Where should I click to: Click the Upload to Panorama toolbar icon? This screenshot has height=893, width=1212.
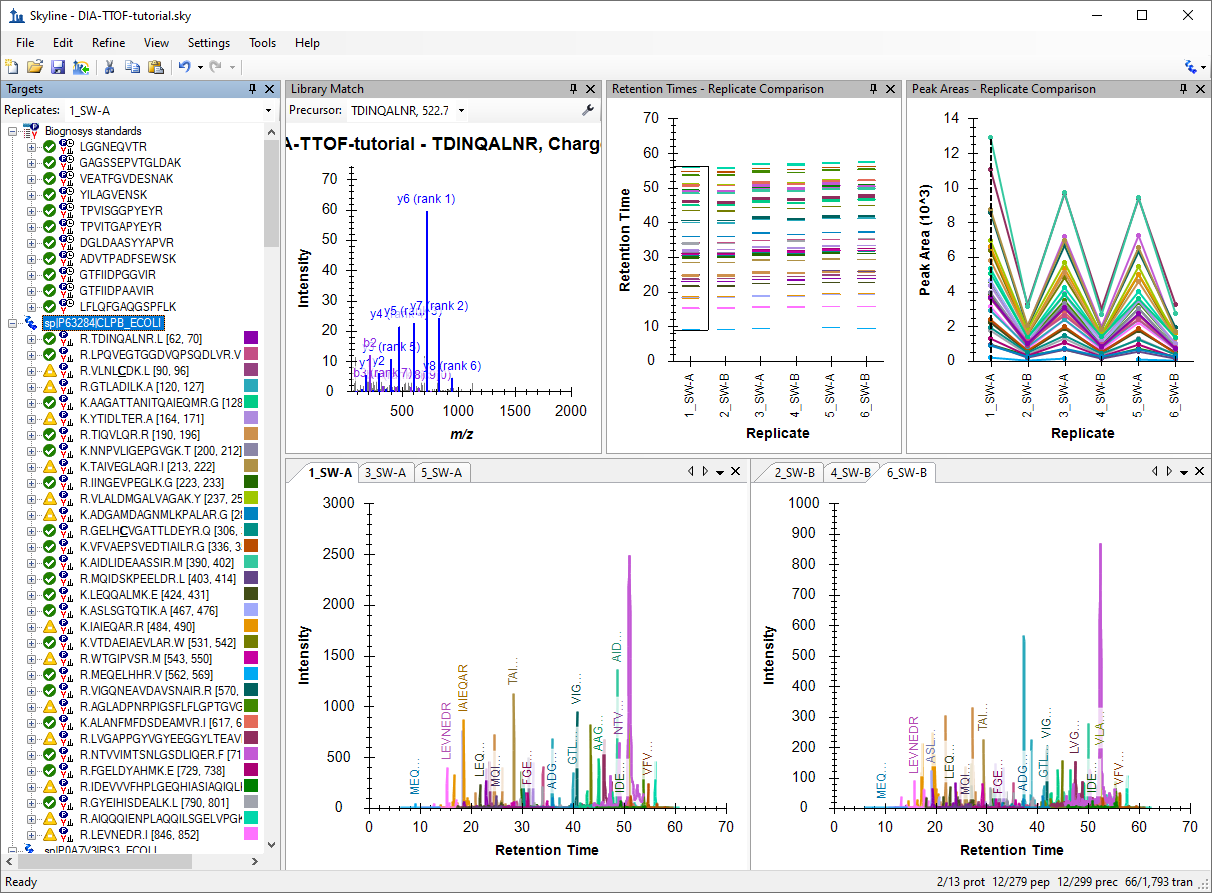pyautogui.click(x=81, y=67)
